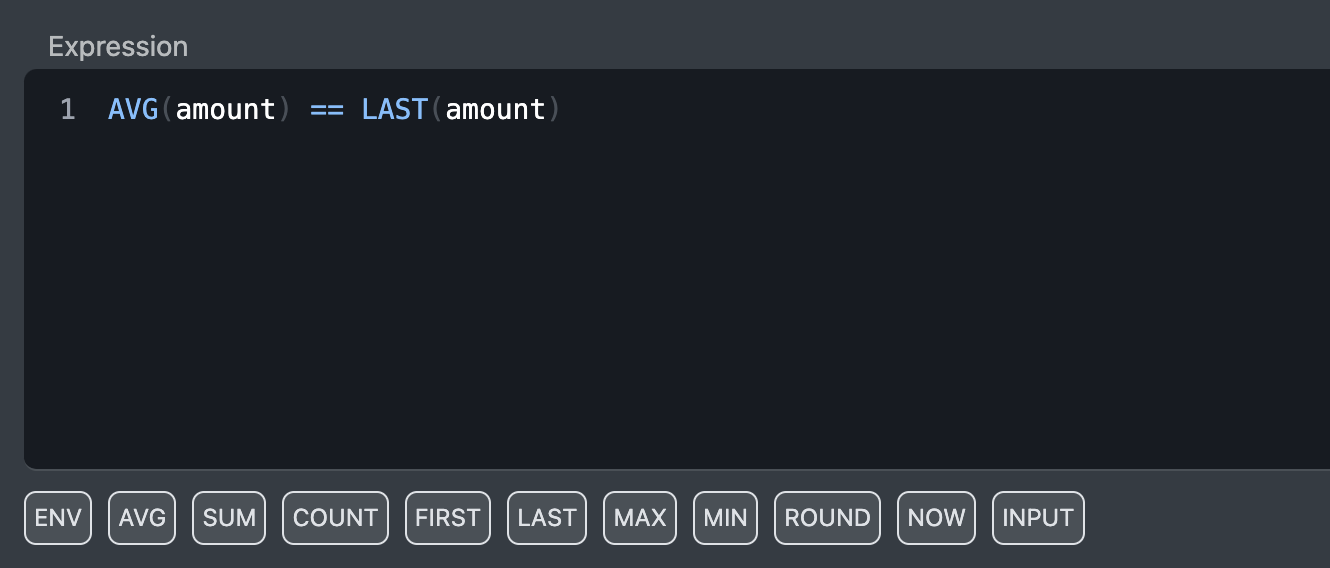This screenshot has height=568, width=1330.
Task: Insert the ROUND function
Action: tap(827, 518)
